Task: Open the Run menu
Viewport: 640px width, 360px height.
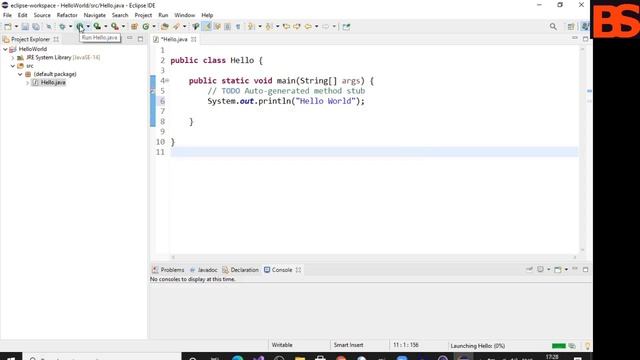Action: click(x=163, y=15)
